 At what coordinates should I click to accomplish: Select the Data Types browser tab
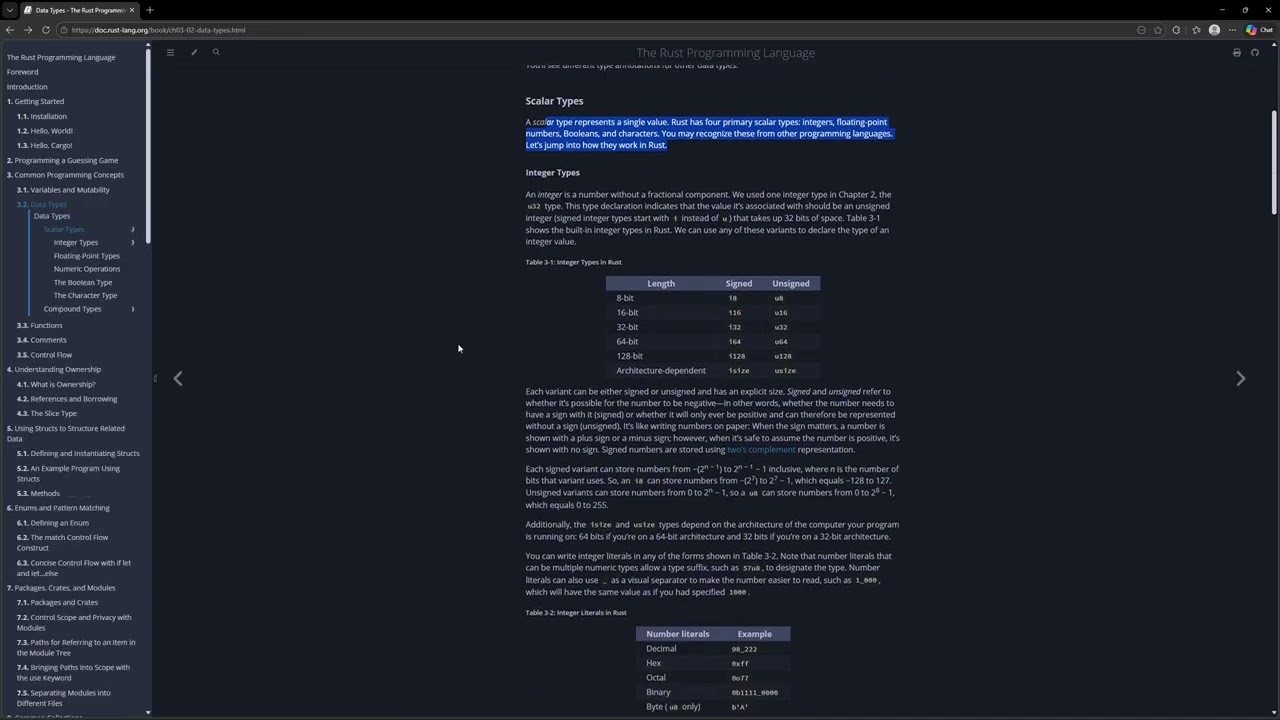[x=78, y=10]
